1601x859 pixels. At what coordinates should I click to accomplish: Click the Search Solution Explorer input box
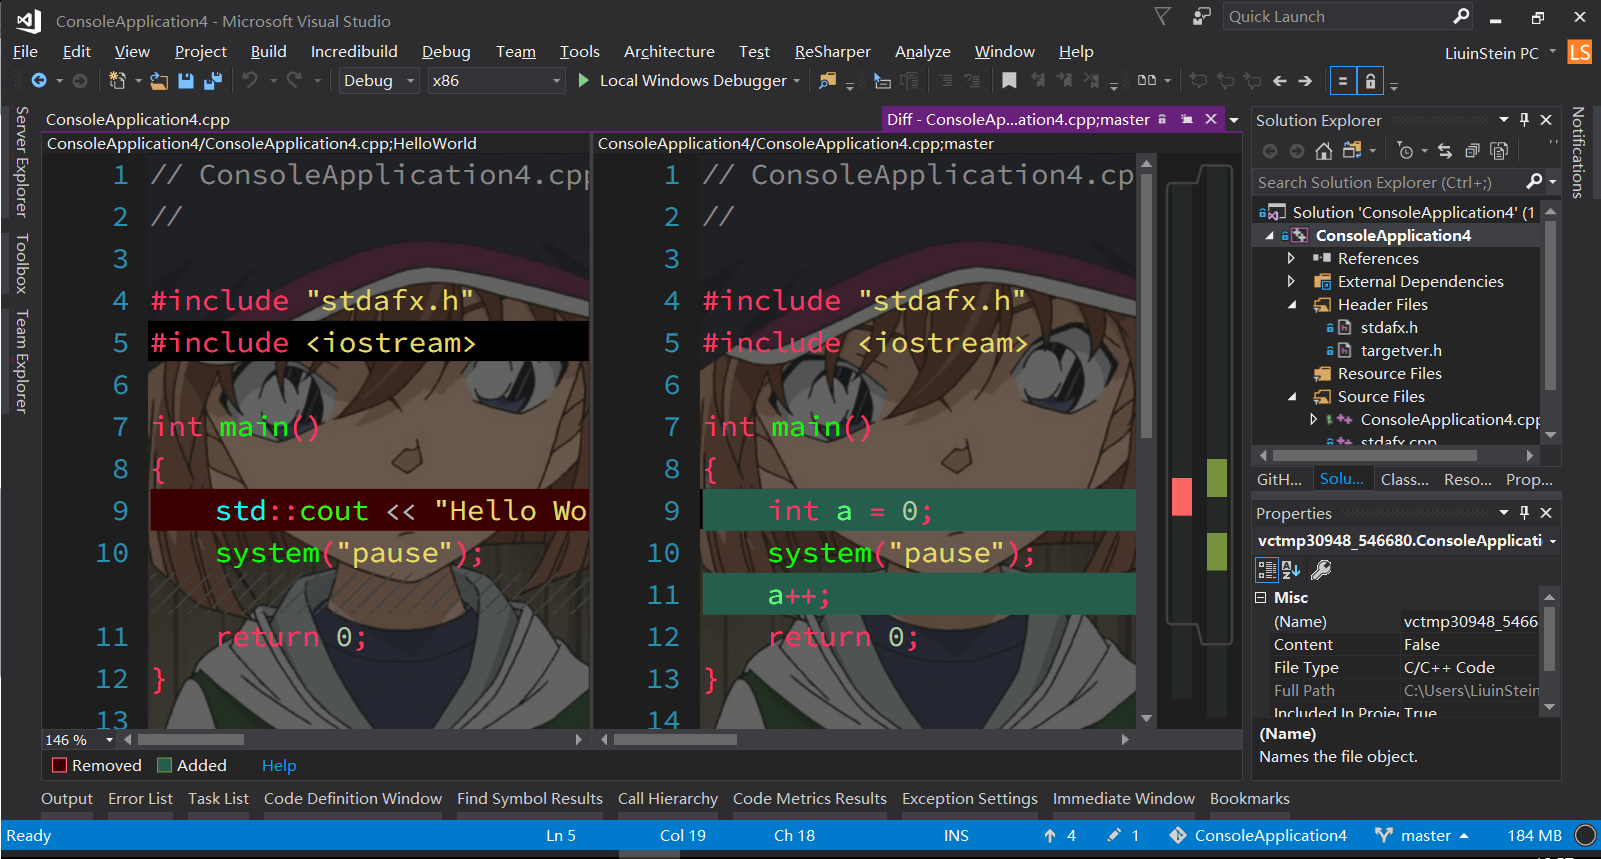1386,183
